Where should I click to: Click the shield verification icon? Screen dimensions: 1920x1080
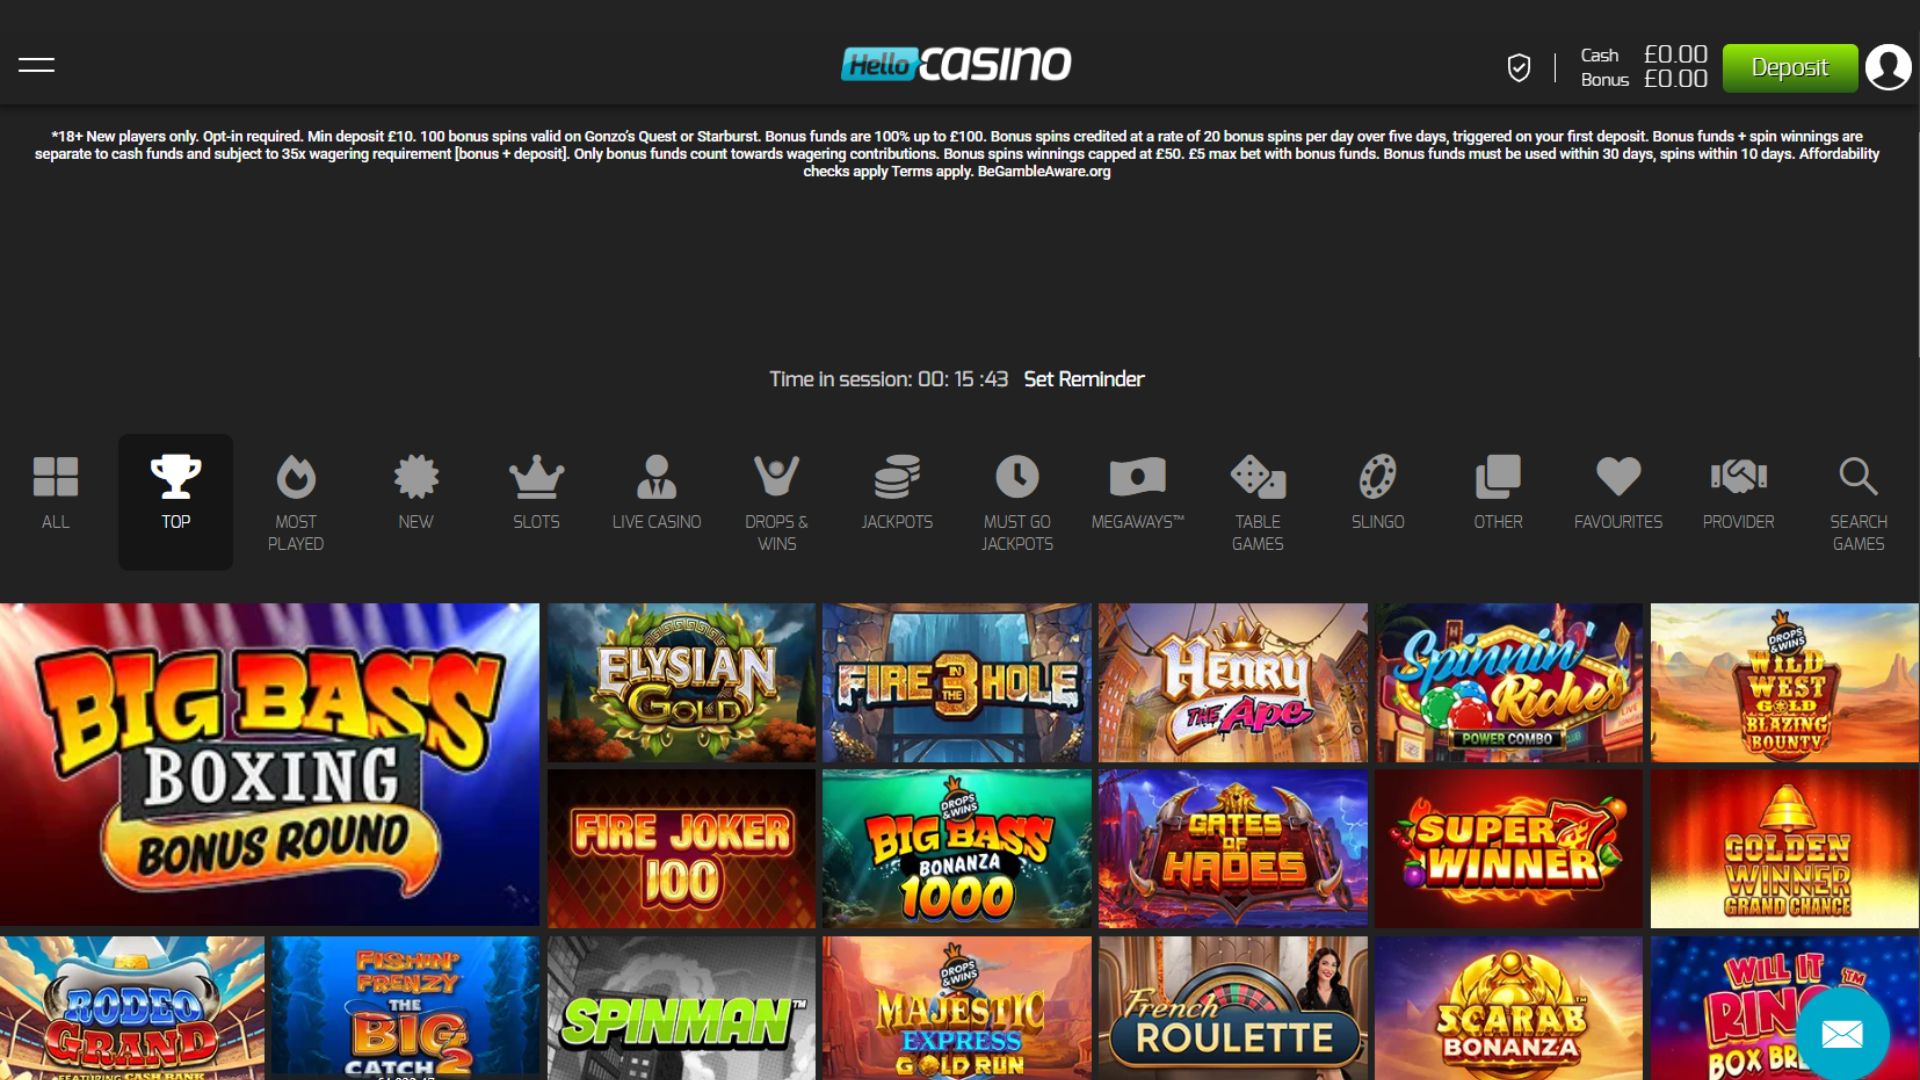coord(1519,68)
